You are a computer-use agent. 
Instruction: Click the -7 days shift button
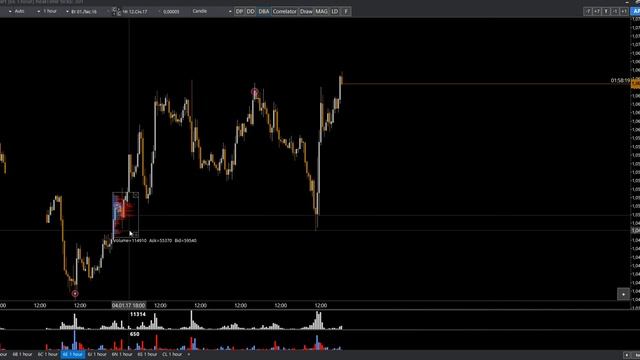coord(588,11)
